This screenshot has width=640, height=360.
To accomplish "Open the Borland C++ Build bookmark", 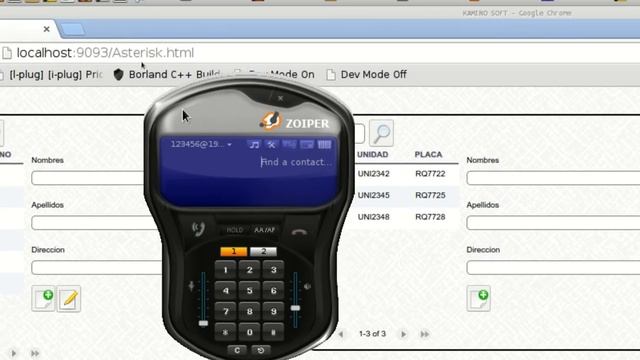I will point(167,75).
